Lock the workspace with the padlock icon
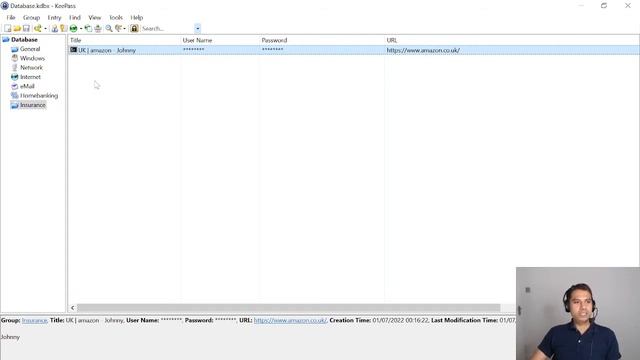 coord(134,28)
